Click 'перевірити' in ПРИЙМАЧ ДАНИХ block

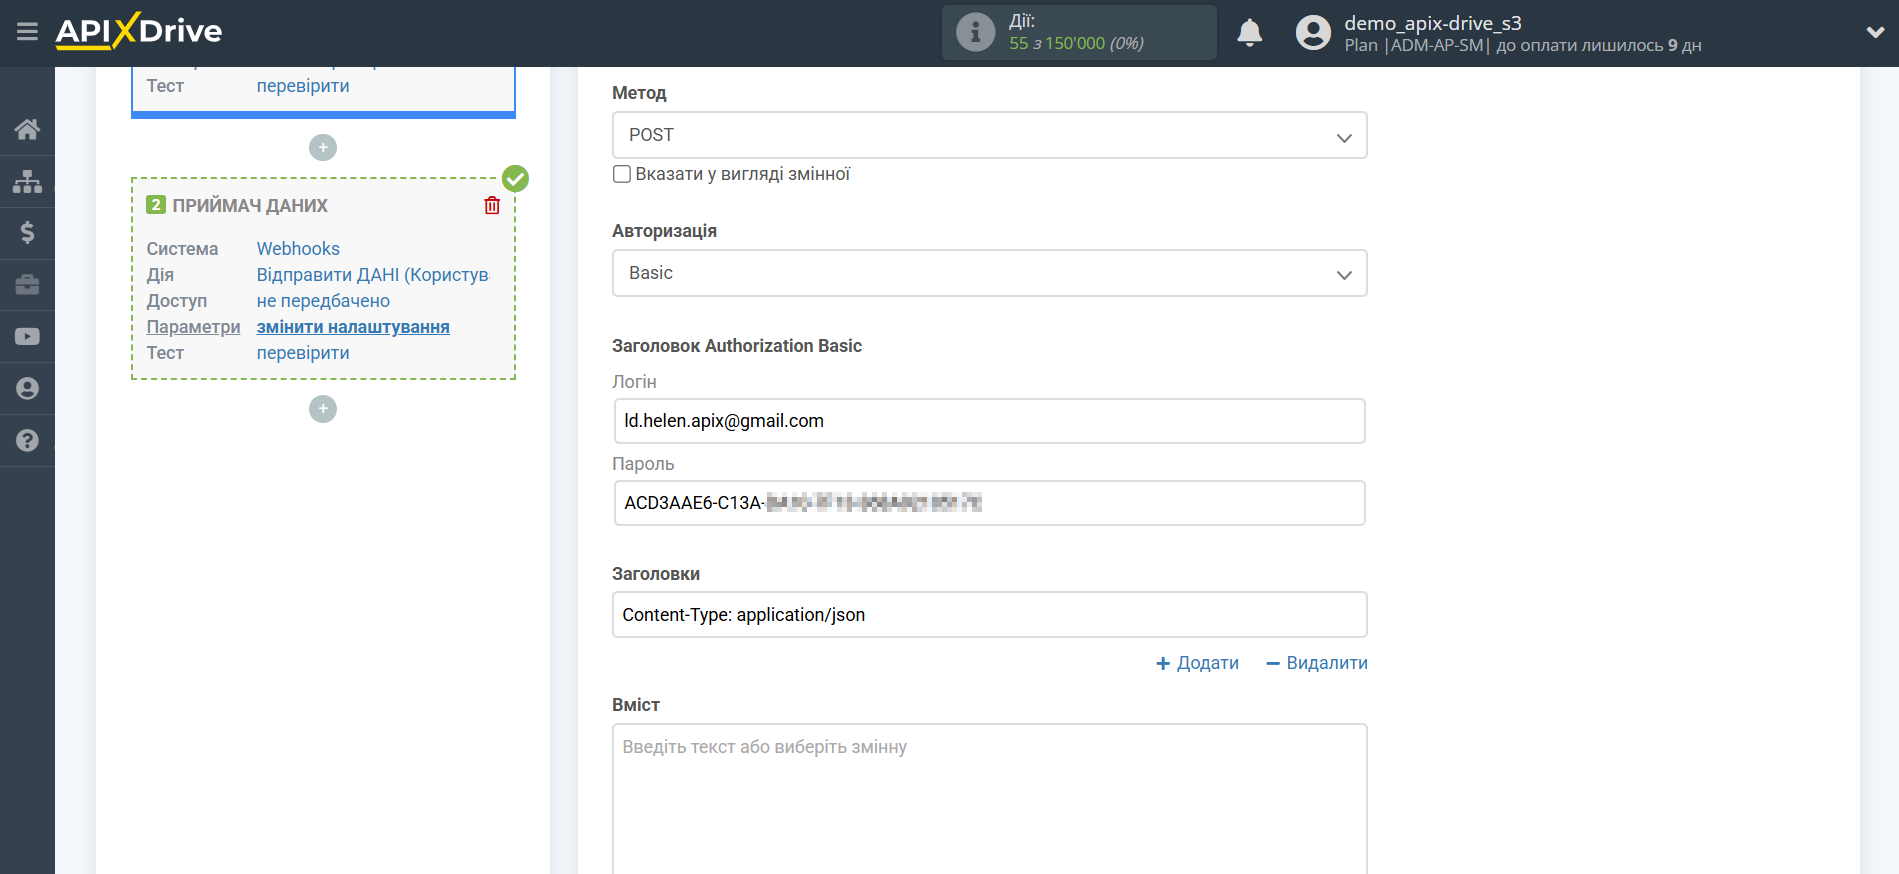(303, 353)
